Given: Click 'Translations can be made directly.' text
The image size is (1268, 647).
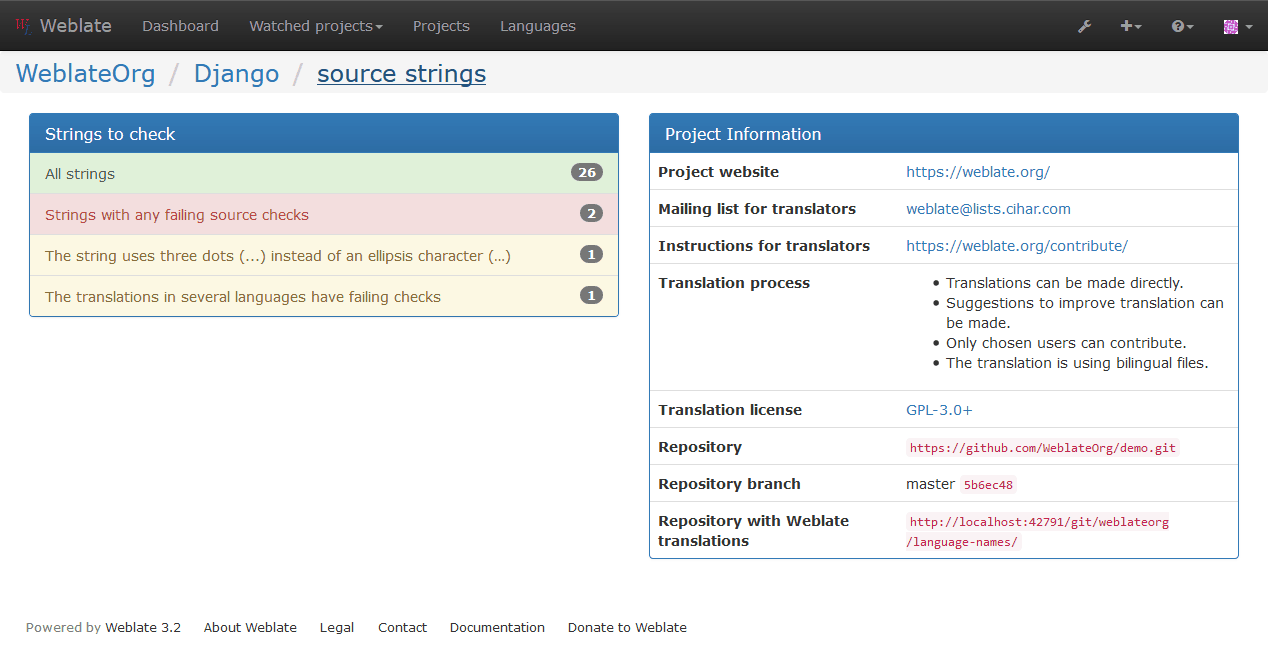Looking at the screenshot, I should pos(1064,283).
